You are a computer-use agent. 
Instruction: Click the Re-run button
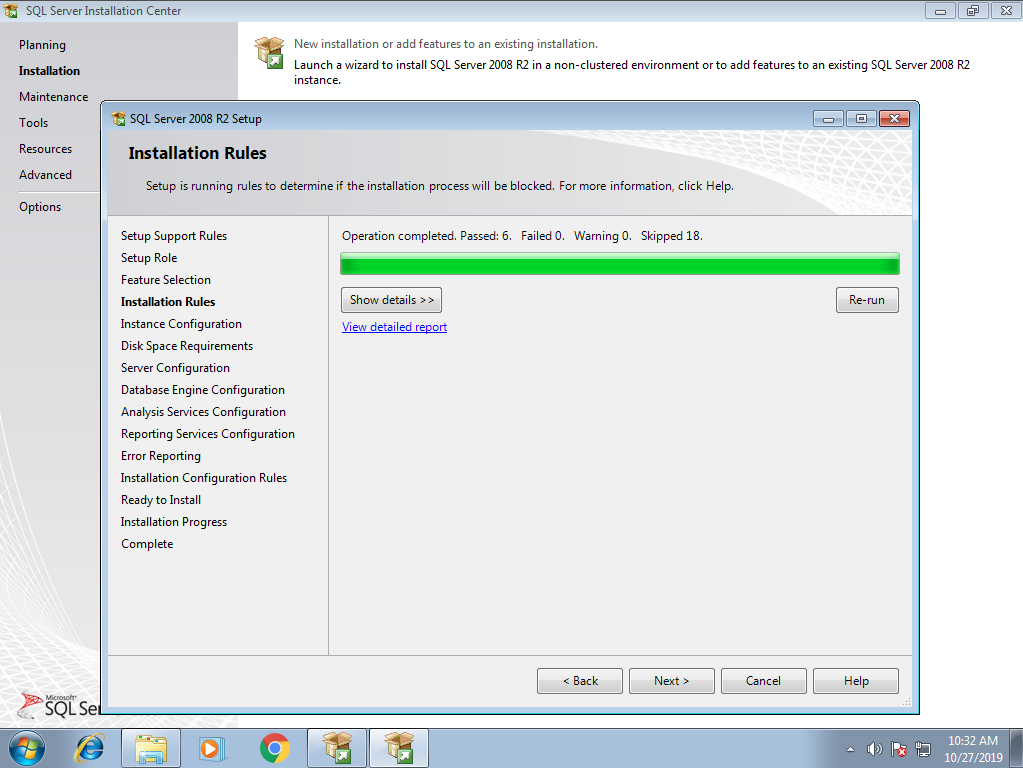coord(867,300)
